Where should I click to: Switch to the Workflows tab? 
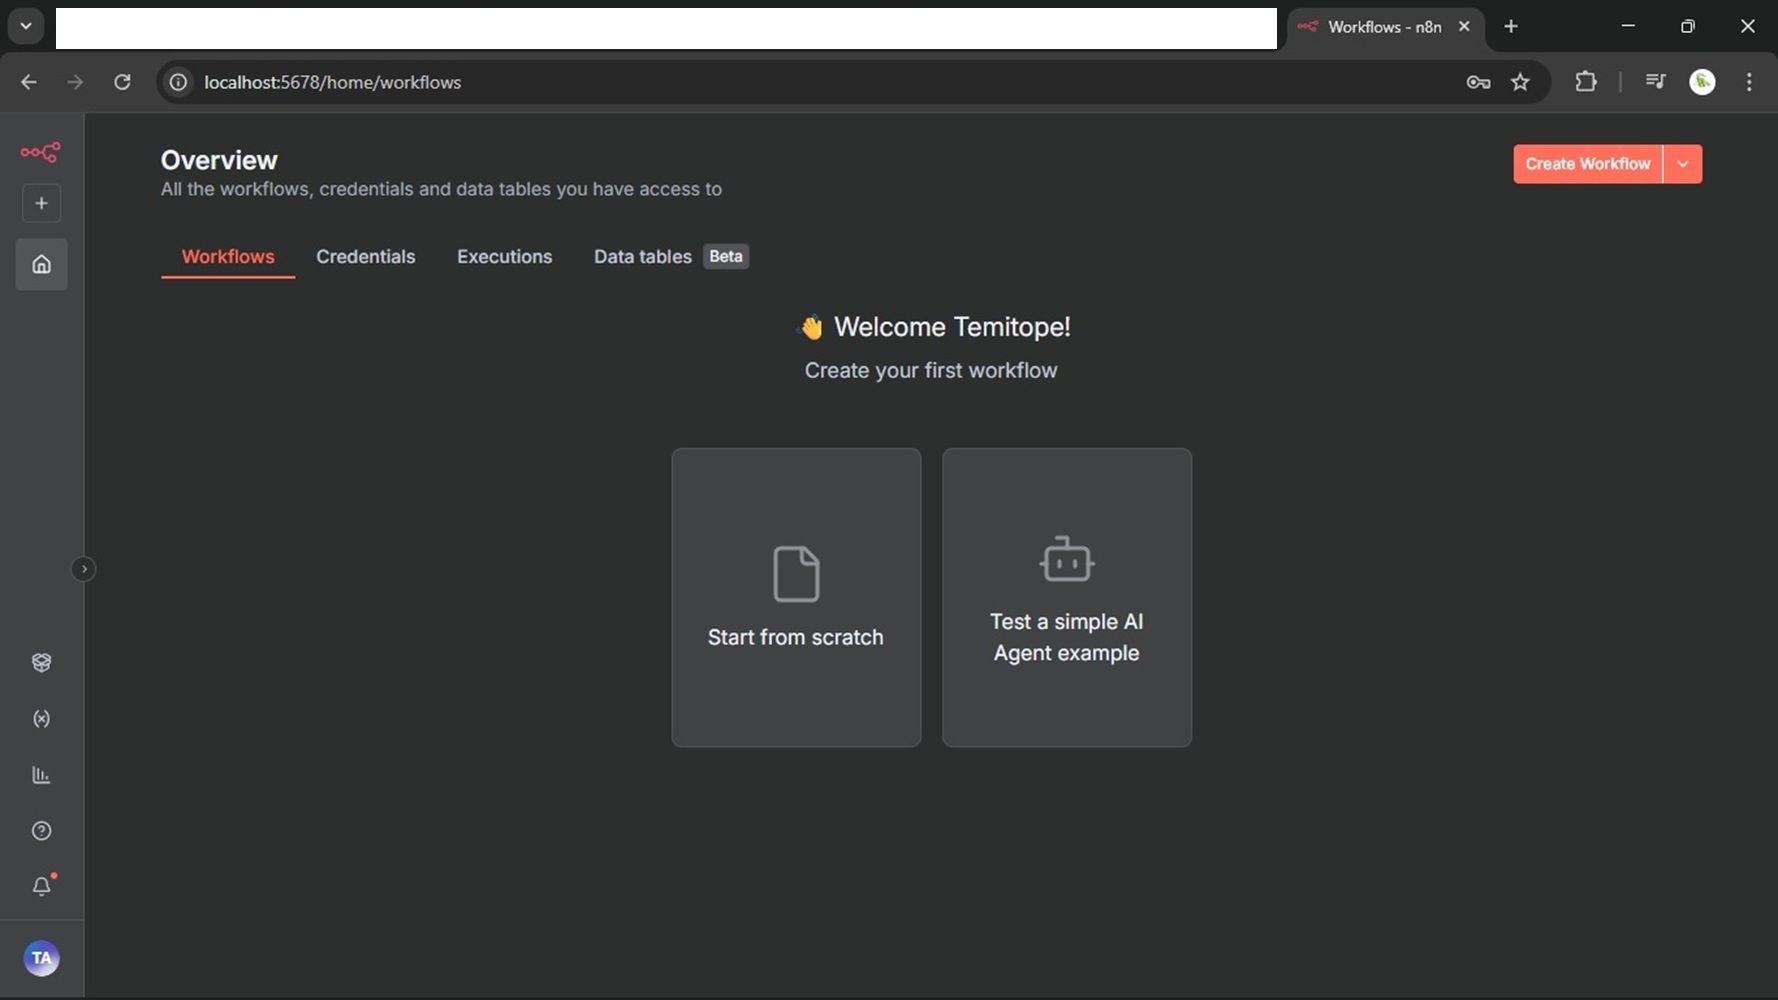(228, 257)
